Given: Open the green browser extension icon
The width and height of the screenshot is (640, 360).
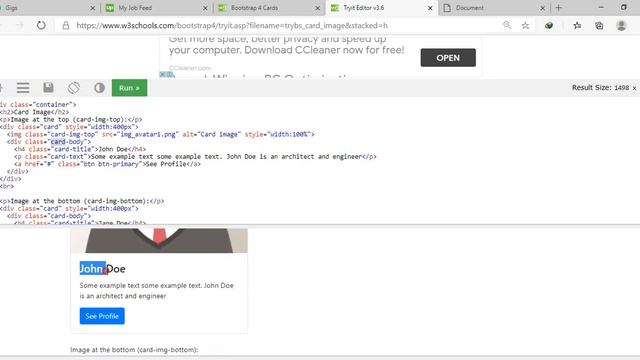Looking at the screenshot, I should tap(549, 25).
